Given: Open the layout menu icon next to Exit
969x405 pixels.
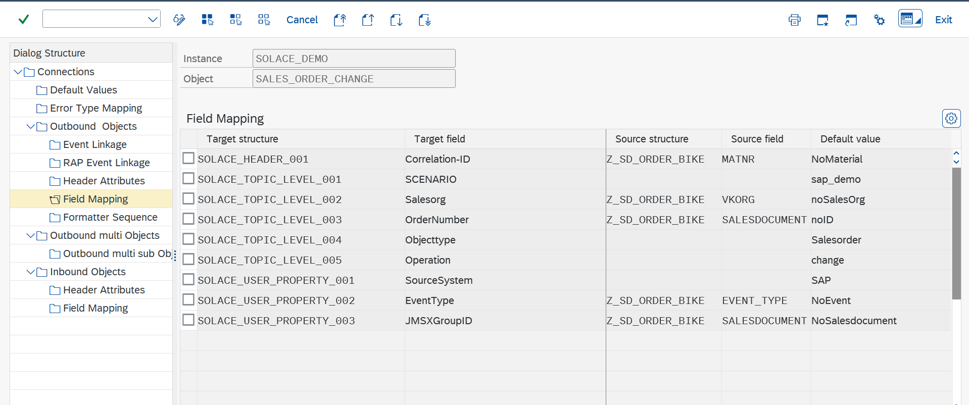Looking at the screenshot, I should pyautogui.click(x=910, y=19).
